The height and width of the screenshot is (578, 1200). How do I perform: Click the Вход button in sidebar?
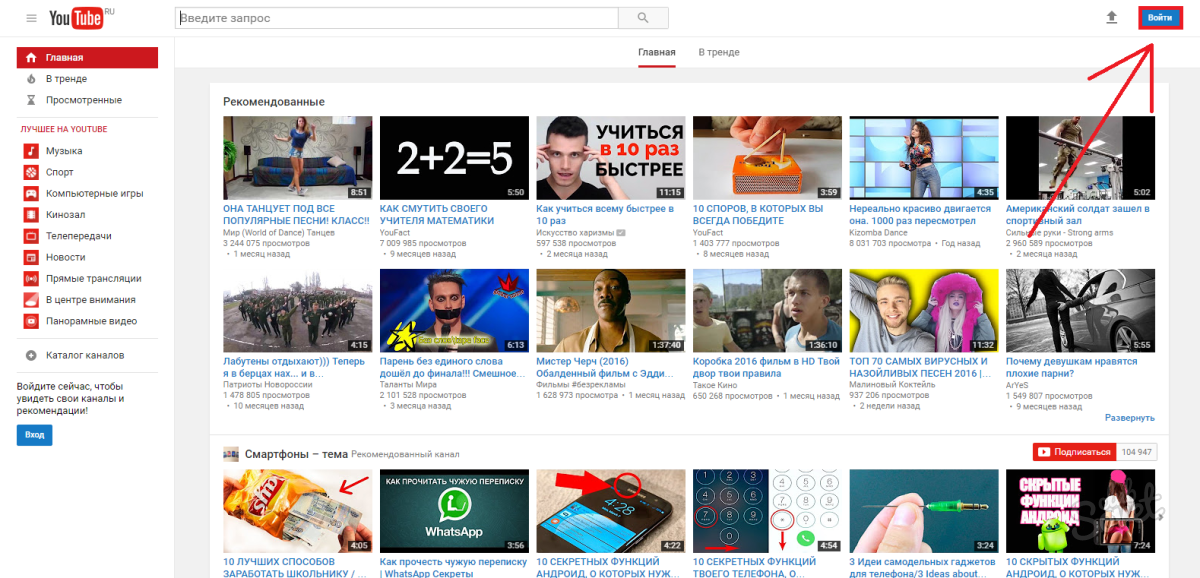pyautogui.click(x=34, y=435)
